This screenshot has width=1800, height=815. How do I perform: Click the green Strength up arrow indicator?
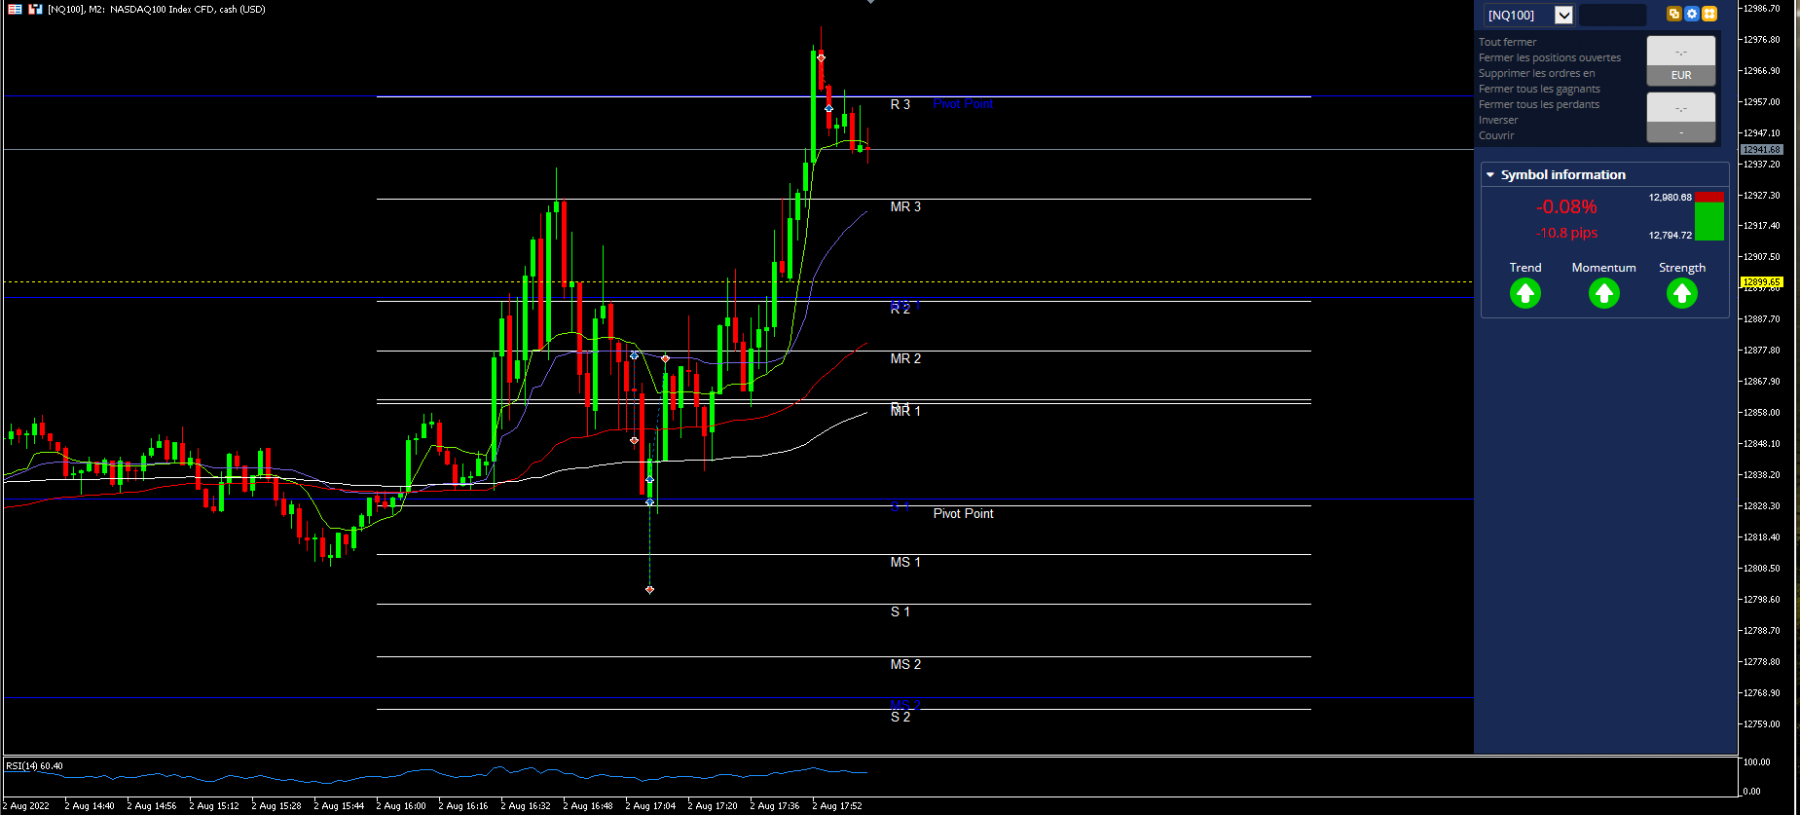[1682, 293]
